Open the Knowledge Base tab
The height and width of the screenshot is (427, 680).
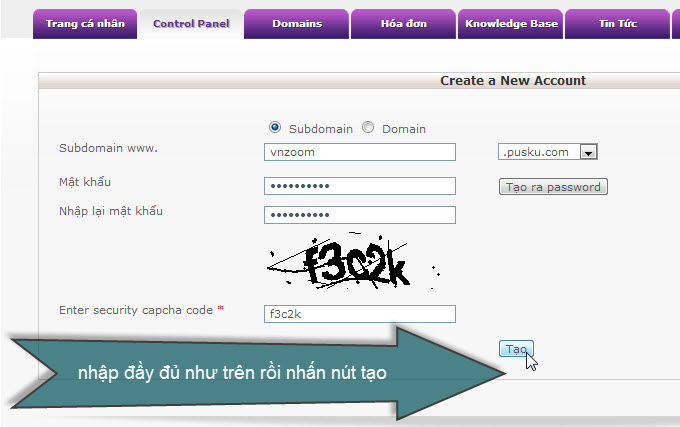[511, 24]
